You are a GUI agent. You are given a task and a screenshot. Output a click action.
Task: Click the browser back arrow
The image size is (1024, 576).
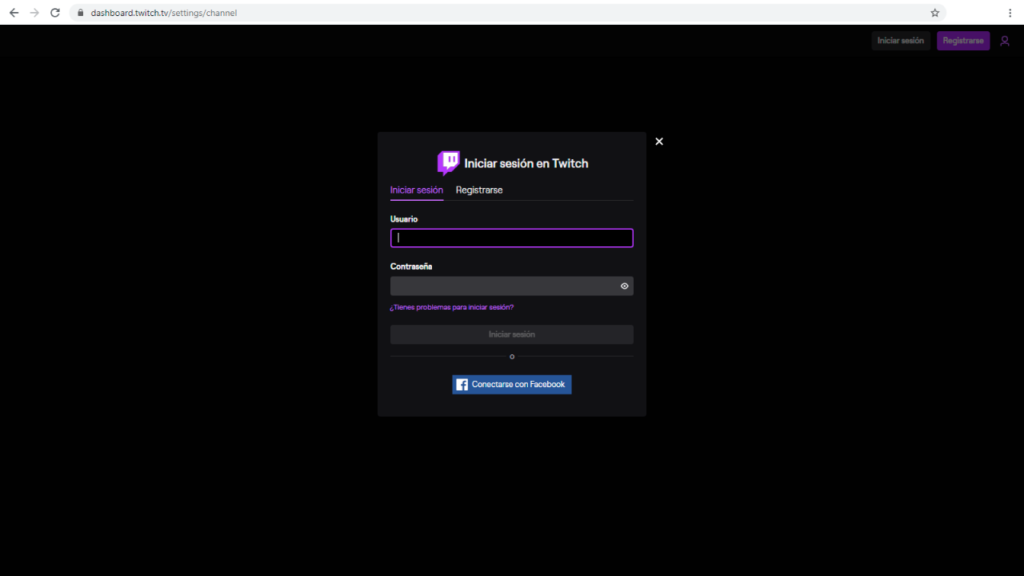pyautogui.click(x=14, y=13)
